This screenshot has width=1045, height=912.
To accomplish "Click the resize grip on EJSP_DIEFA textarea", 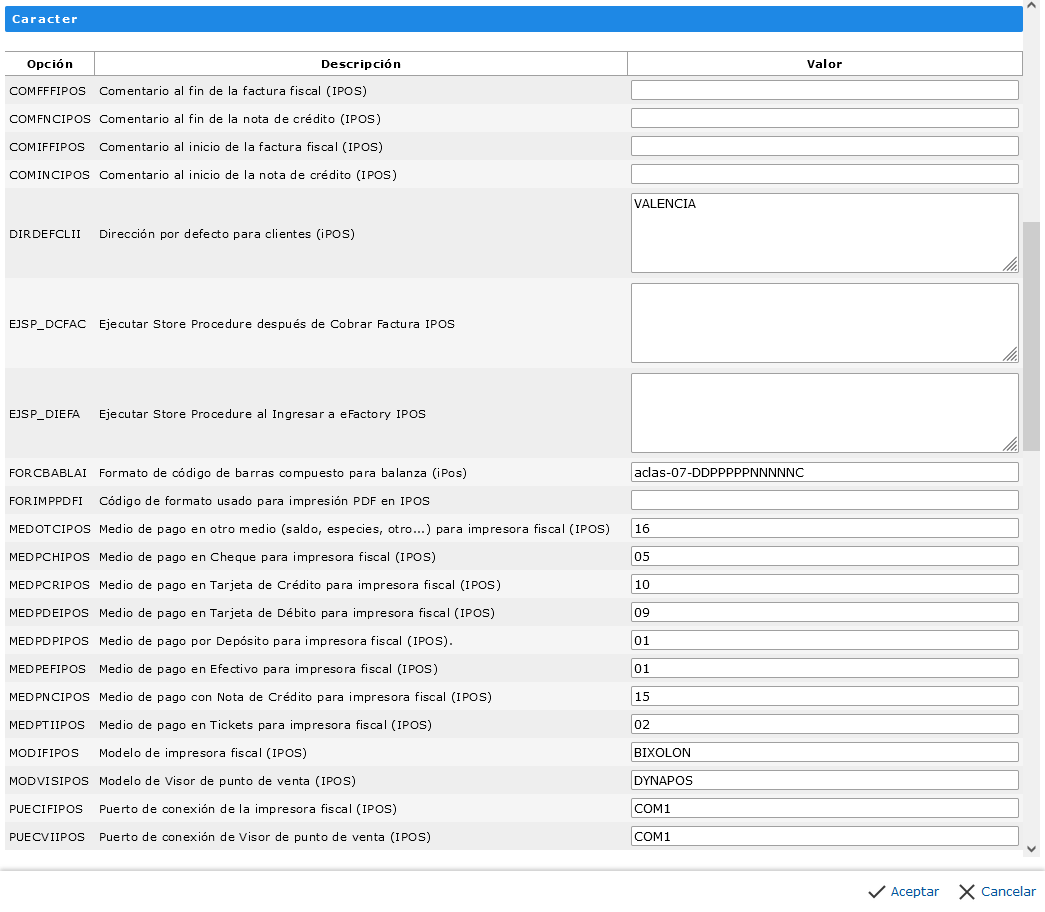I will pos(1010,444).
